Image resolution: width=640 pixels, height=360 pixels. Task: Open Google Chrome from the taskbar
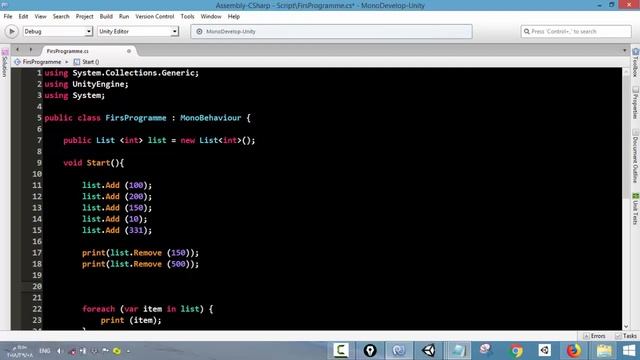pos(516,350)
